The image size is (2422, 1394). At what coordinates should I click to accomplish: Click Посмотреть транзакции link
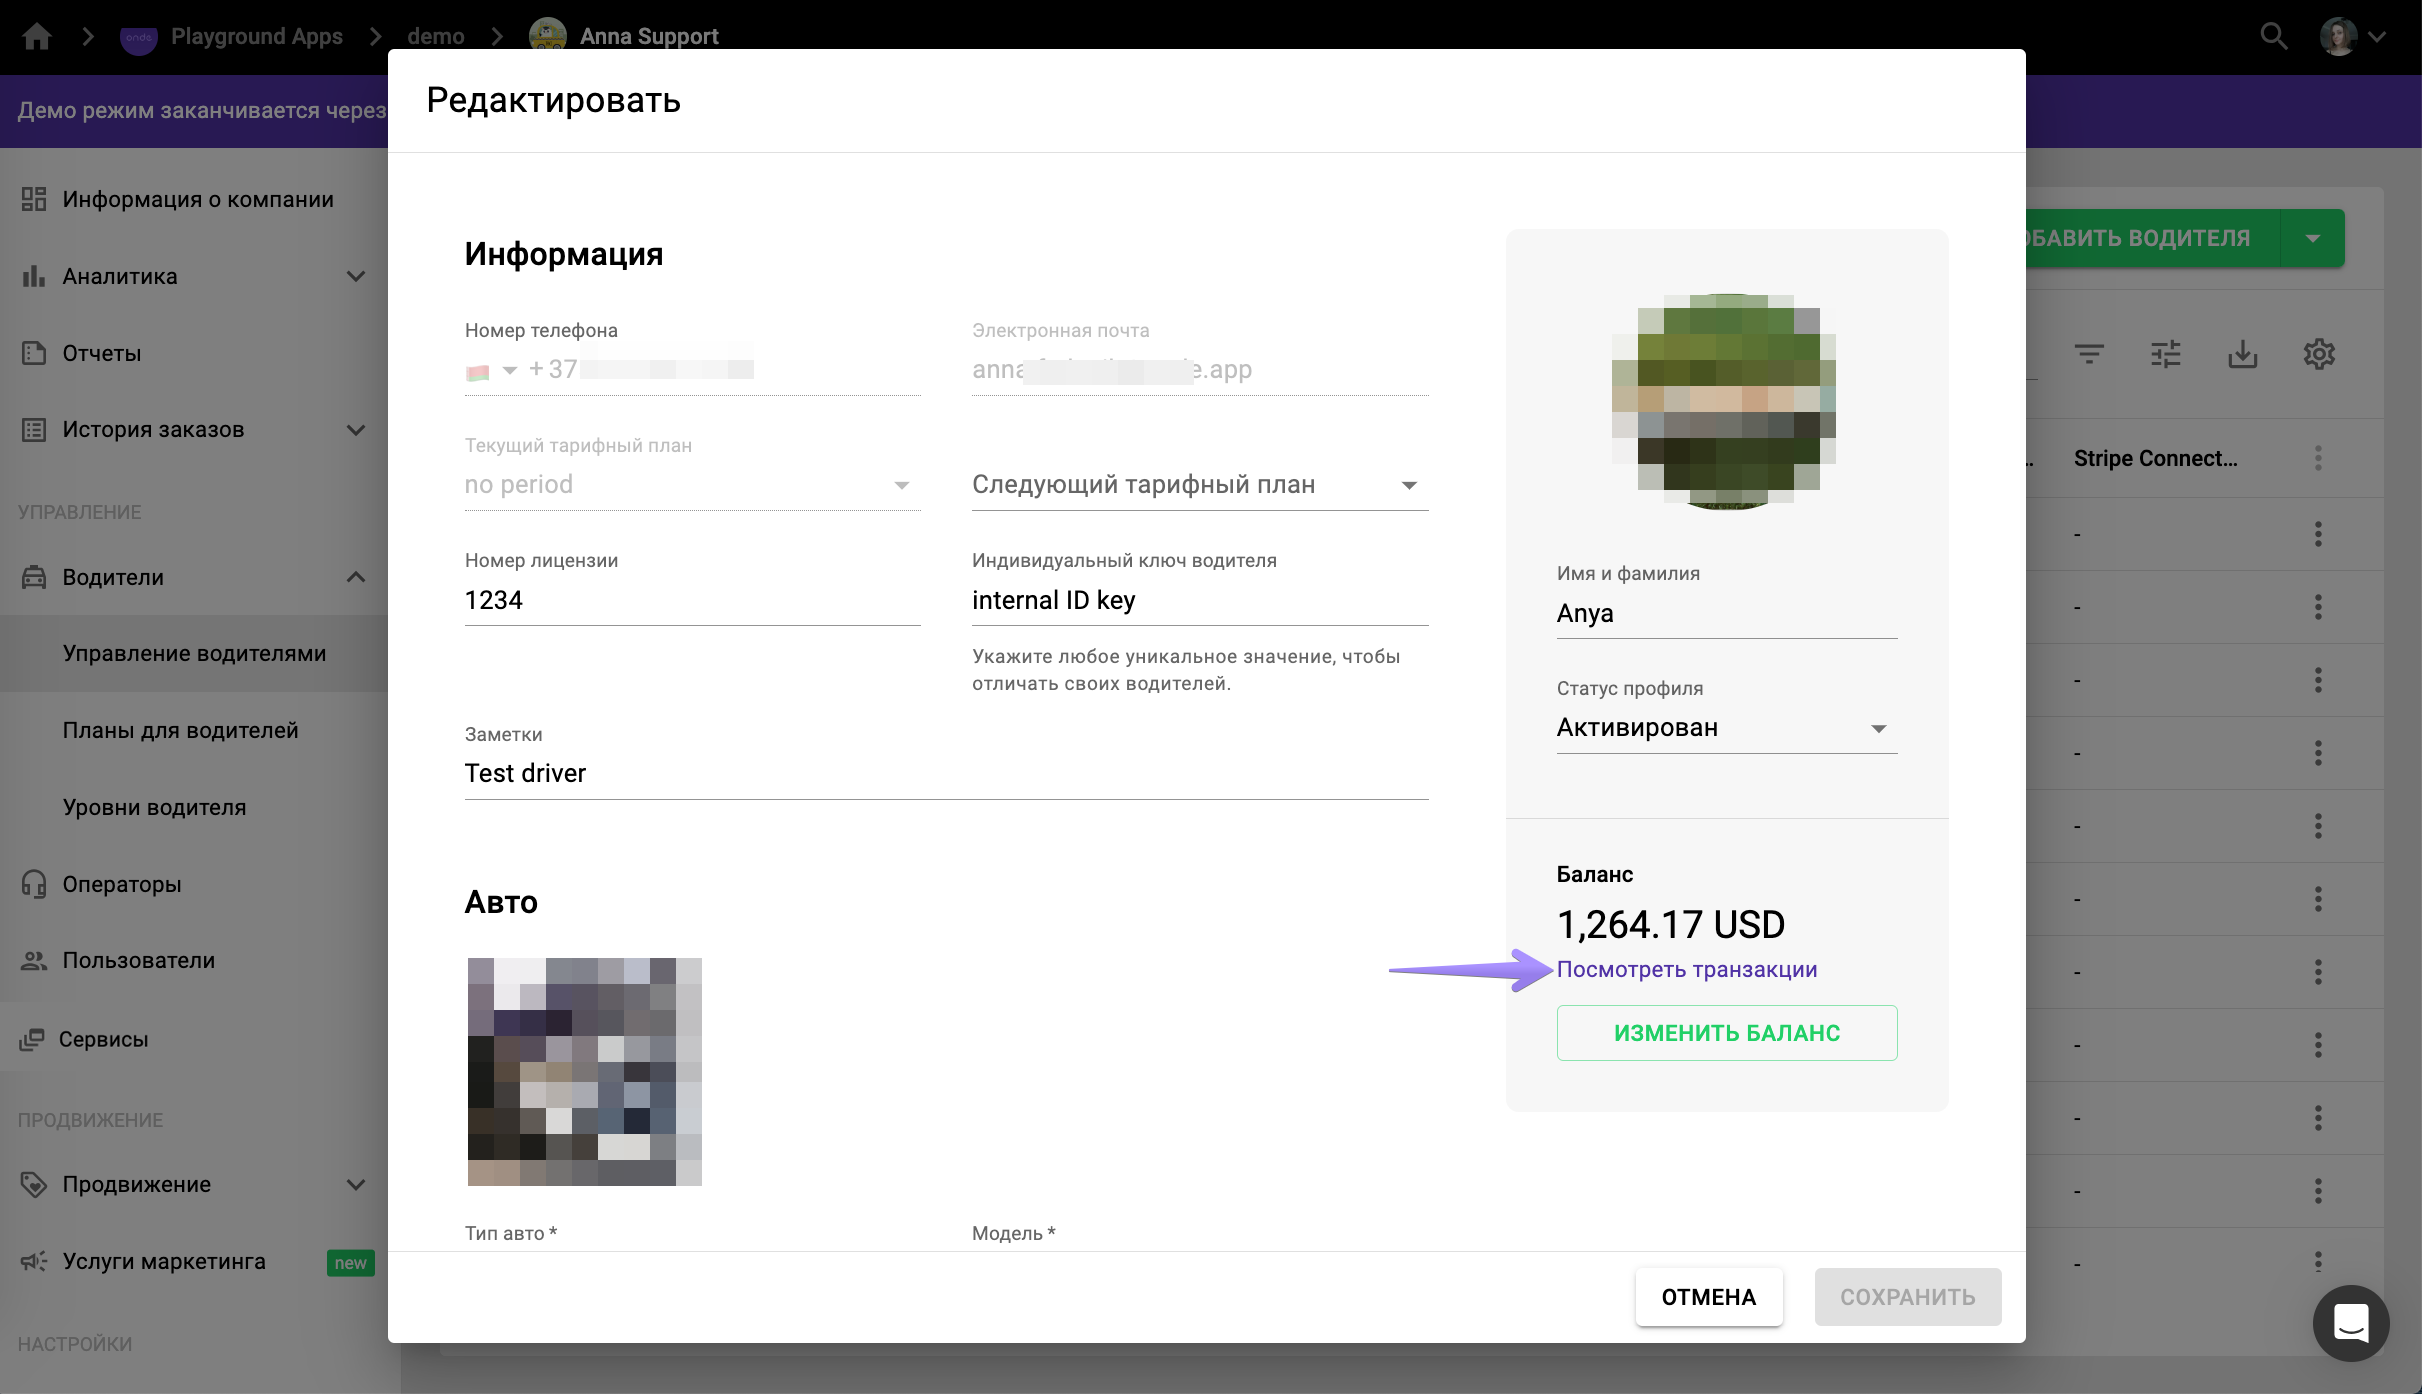1686,970
